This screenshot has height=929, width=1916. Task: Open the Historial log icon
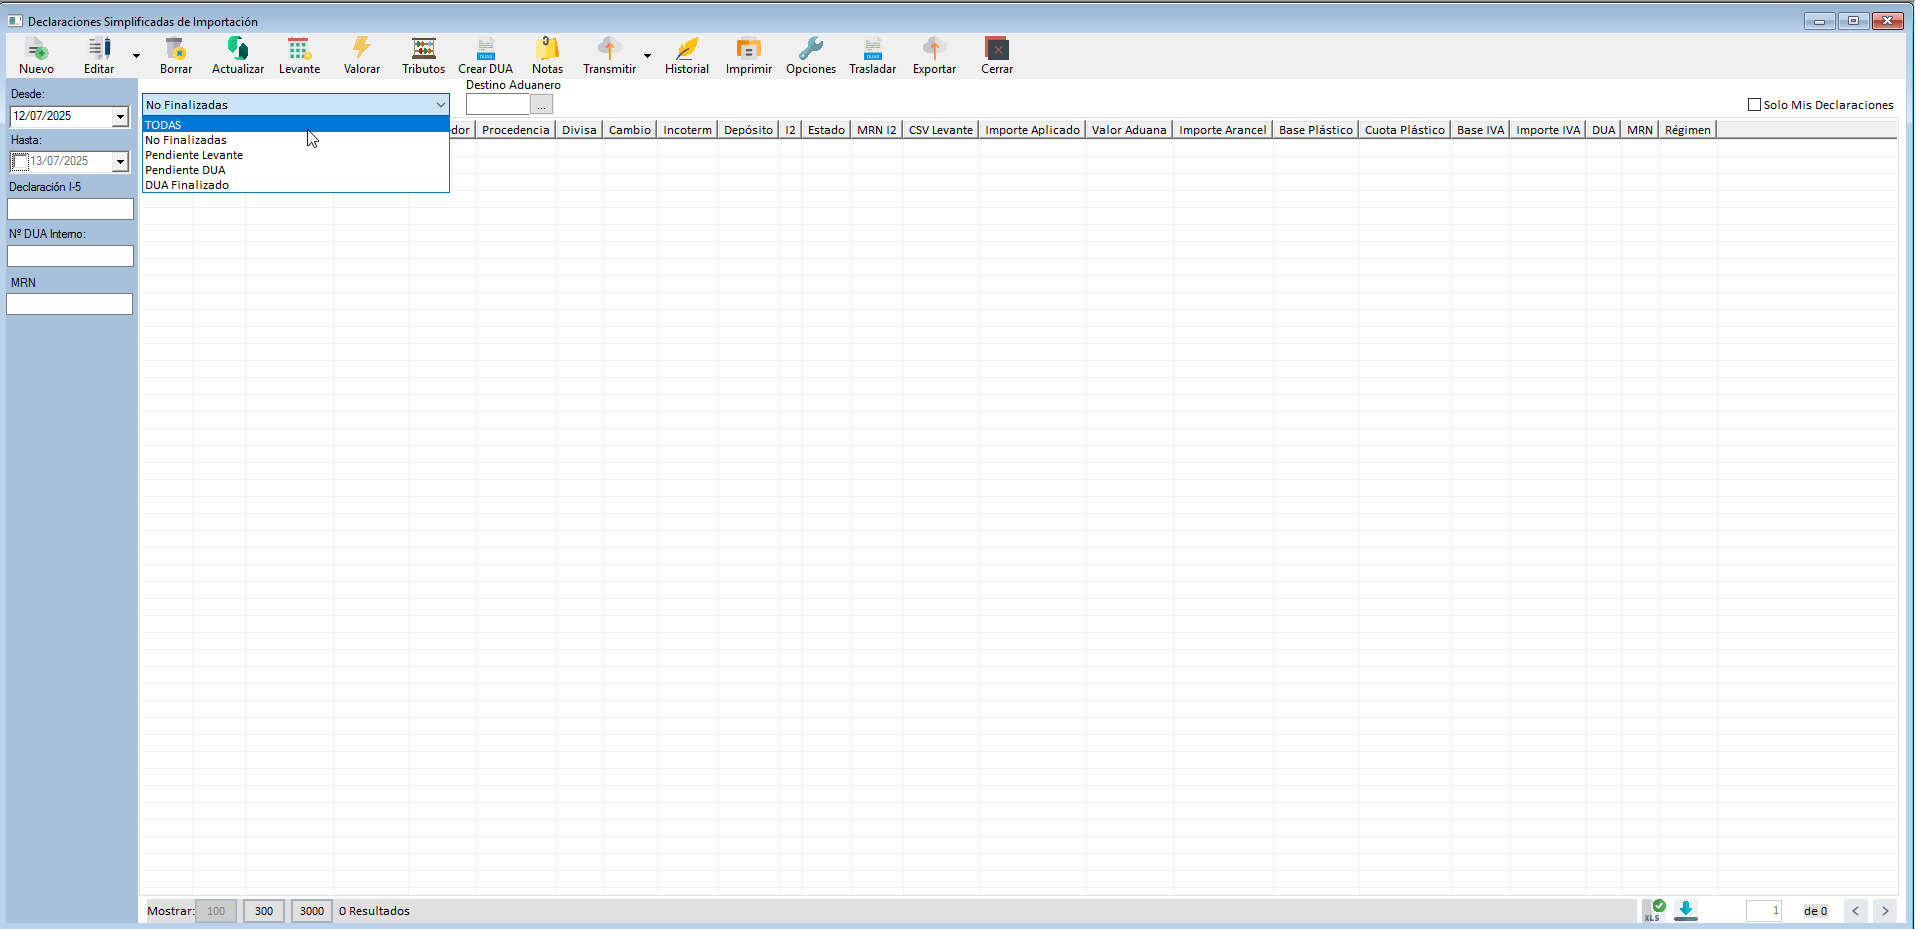686,50
